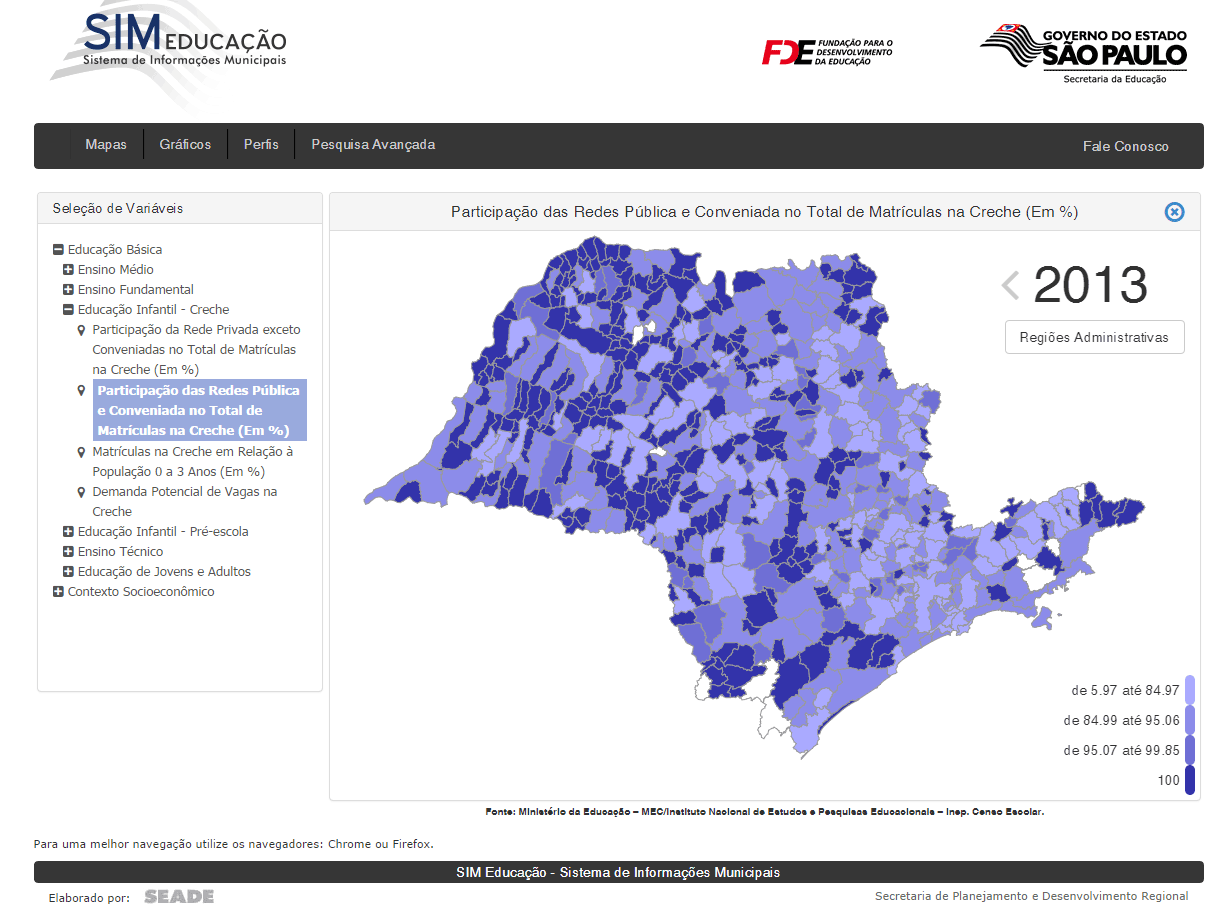
Task: Click the Regiões Administrativas button
Action: [1094, 338]
